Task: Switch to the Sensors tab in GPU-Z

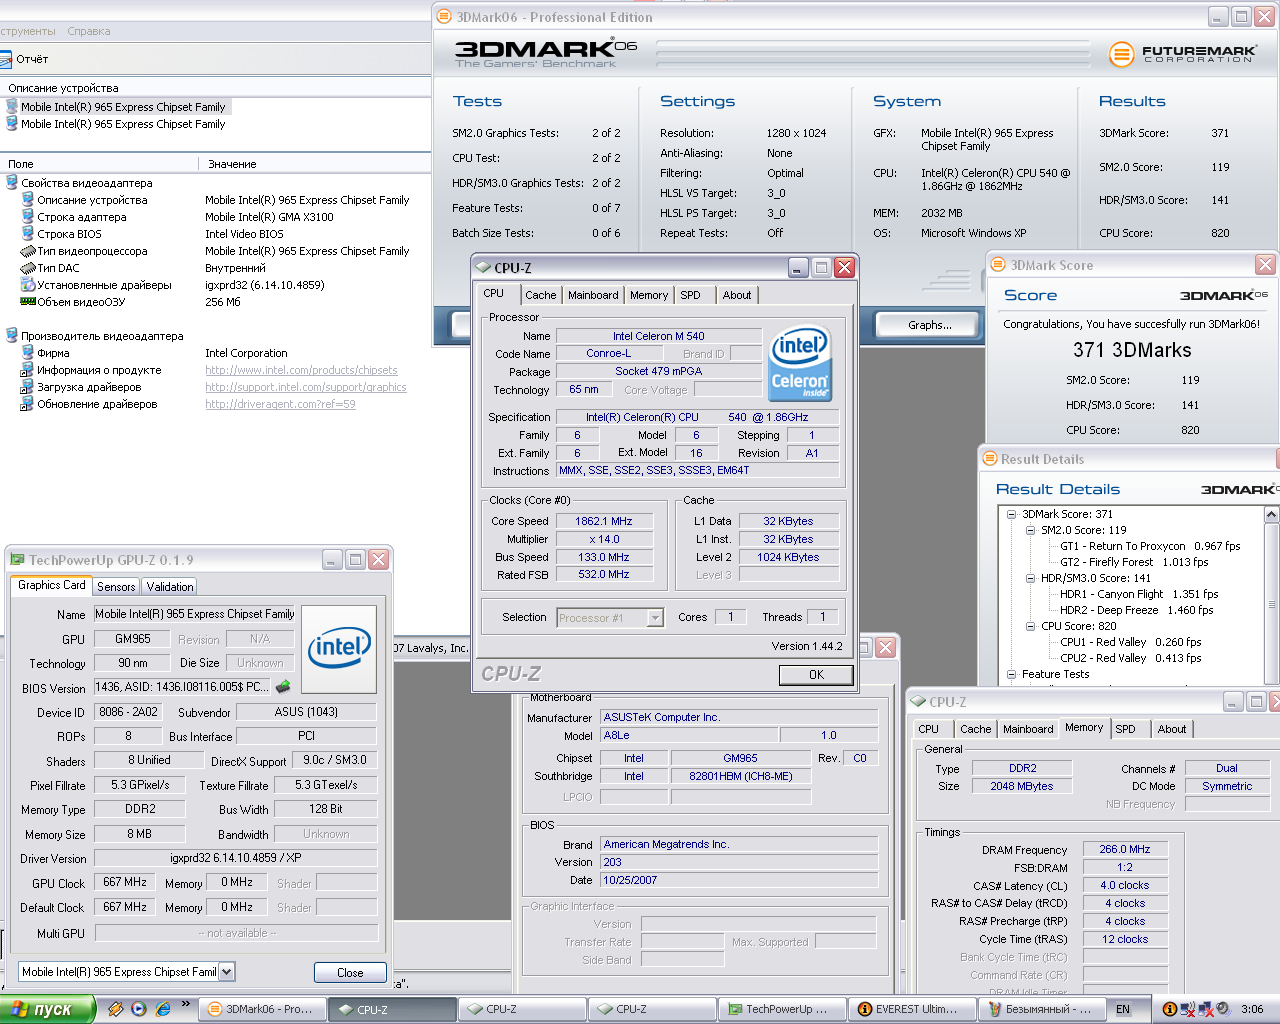Action: pyautogui.click(x=116, y=587)
